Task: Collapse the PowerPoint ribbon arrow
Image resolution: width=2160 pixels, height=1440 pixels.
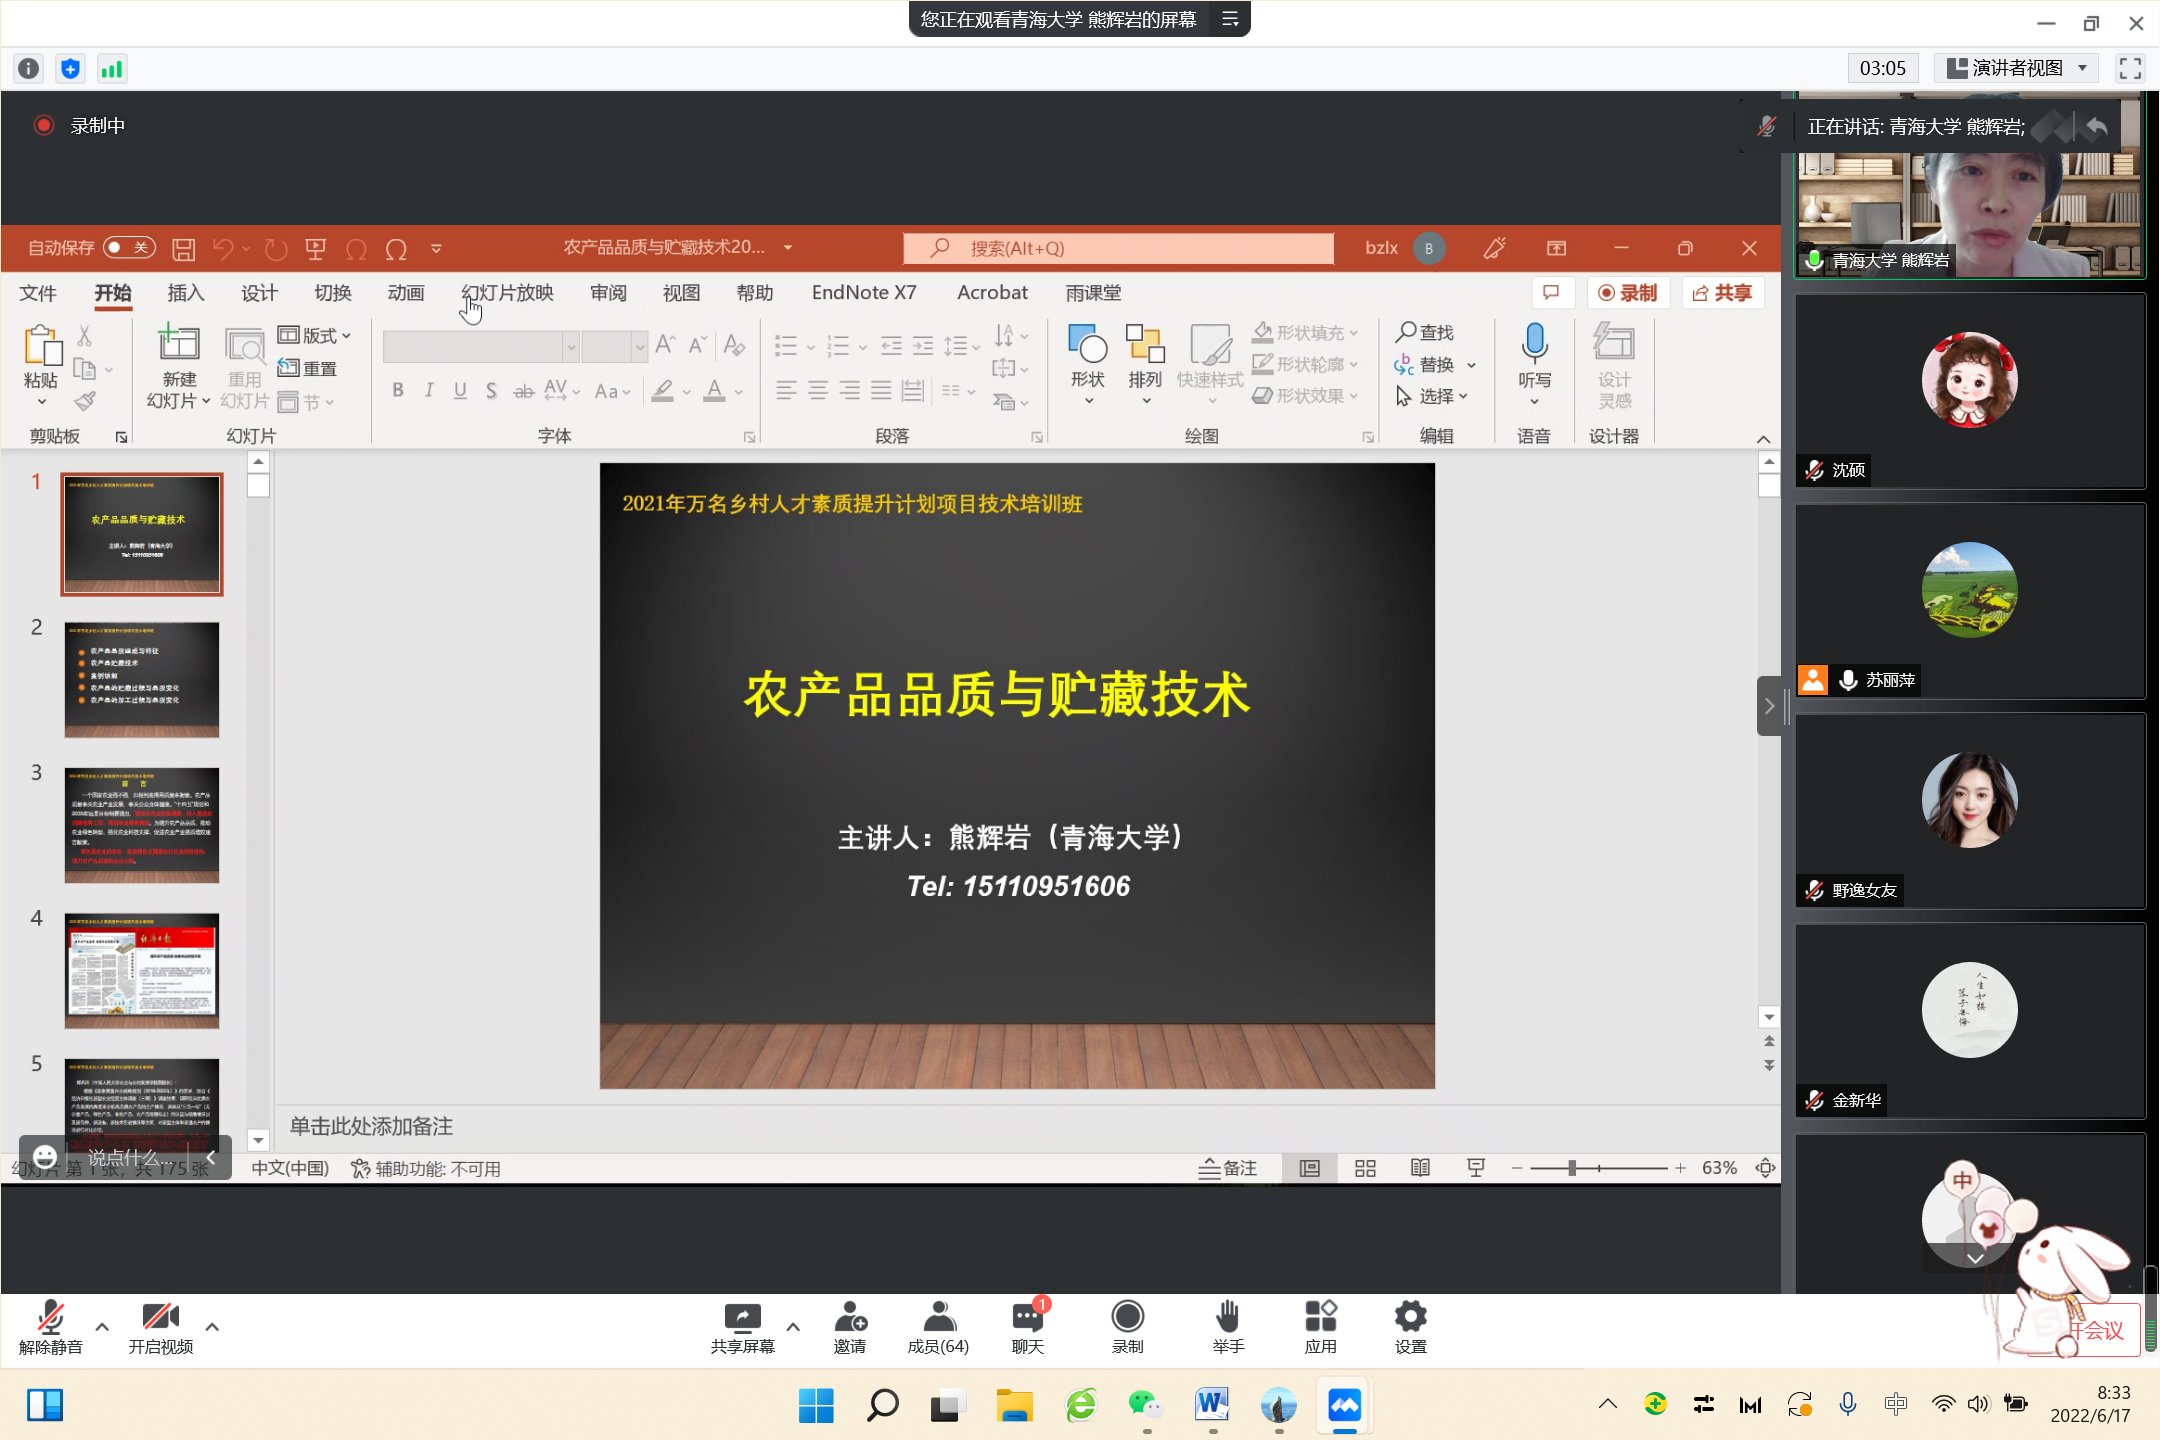Action: pos(1763,440)
